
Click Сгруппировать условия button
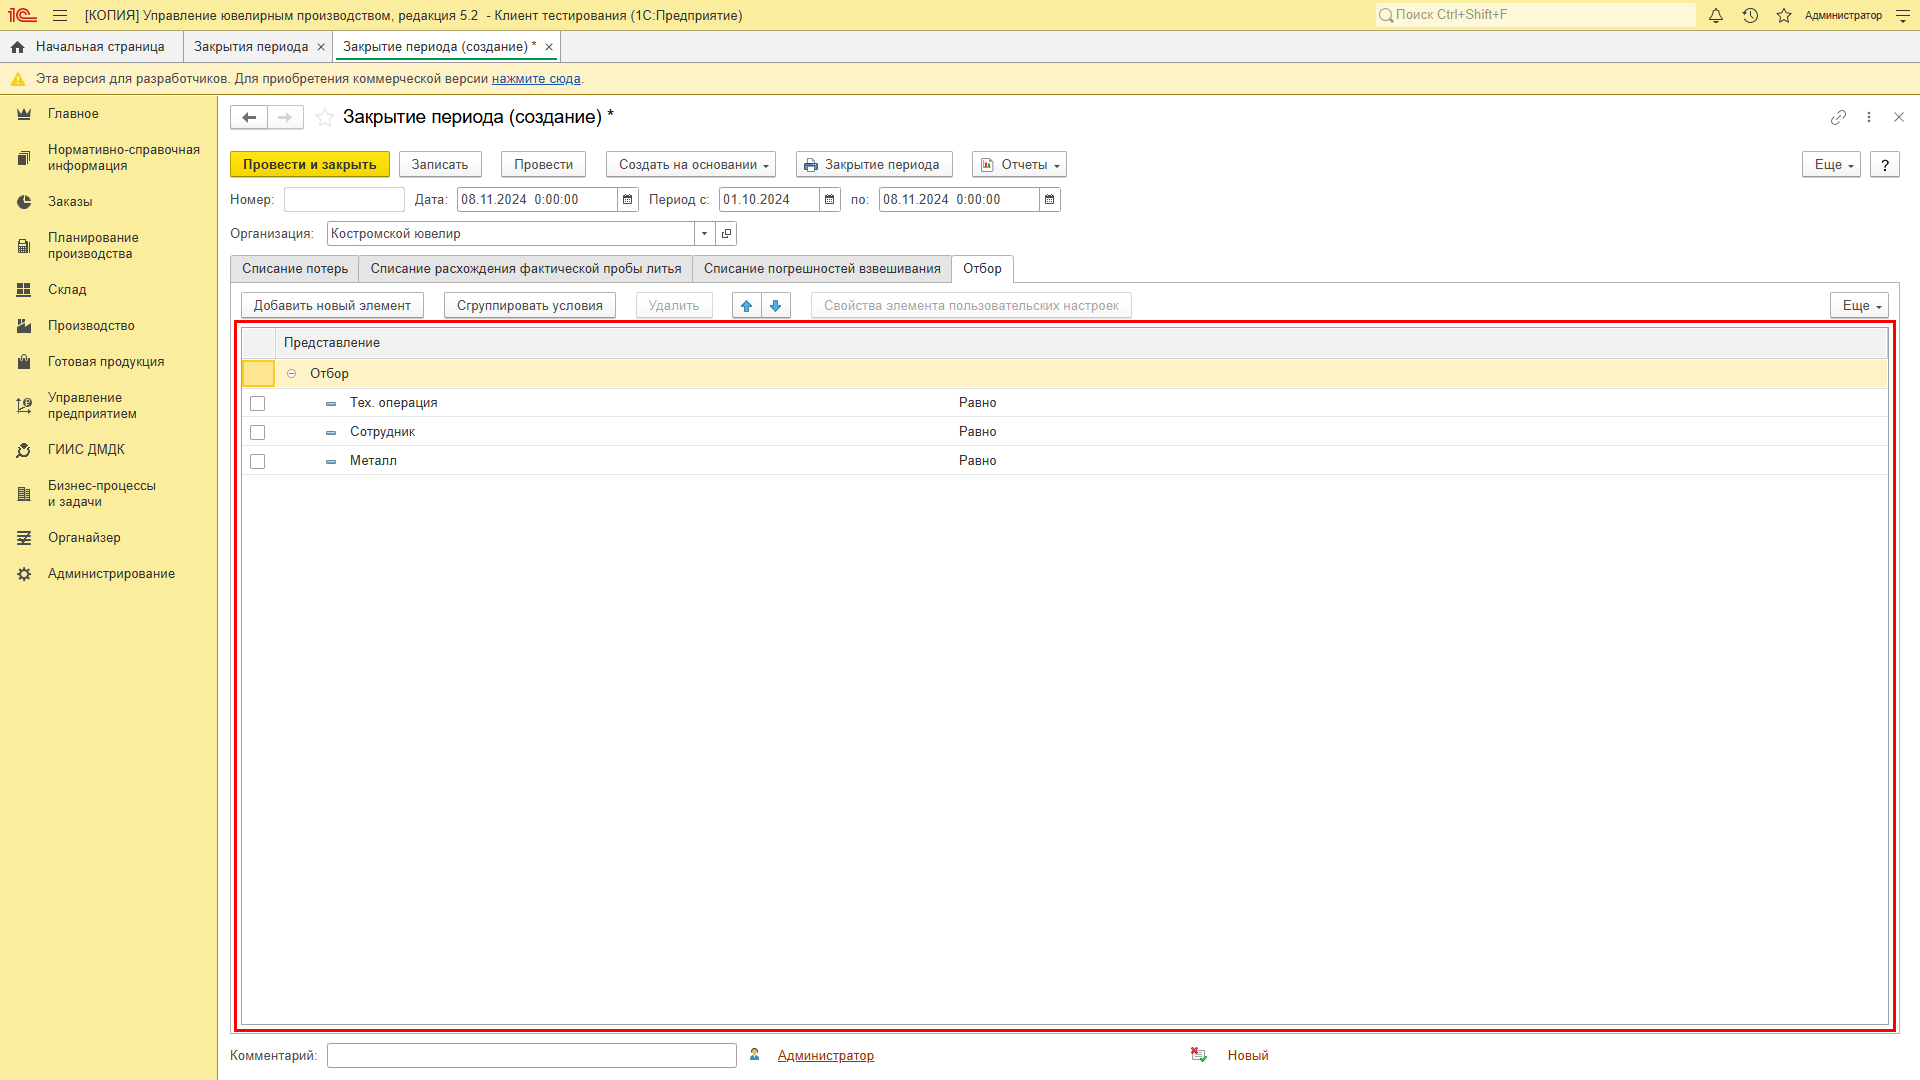[x=530, y=306]
